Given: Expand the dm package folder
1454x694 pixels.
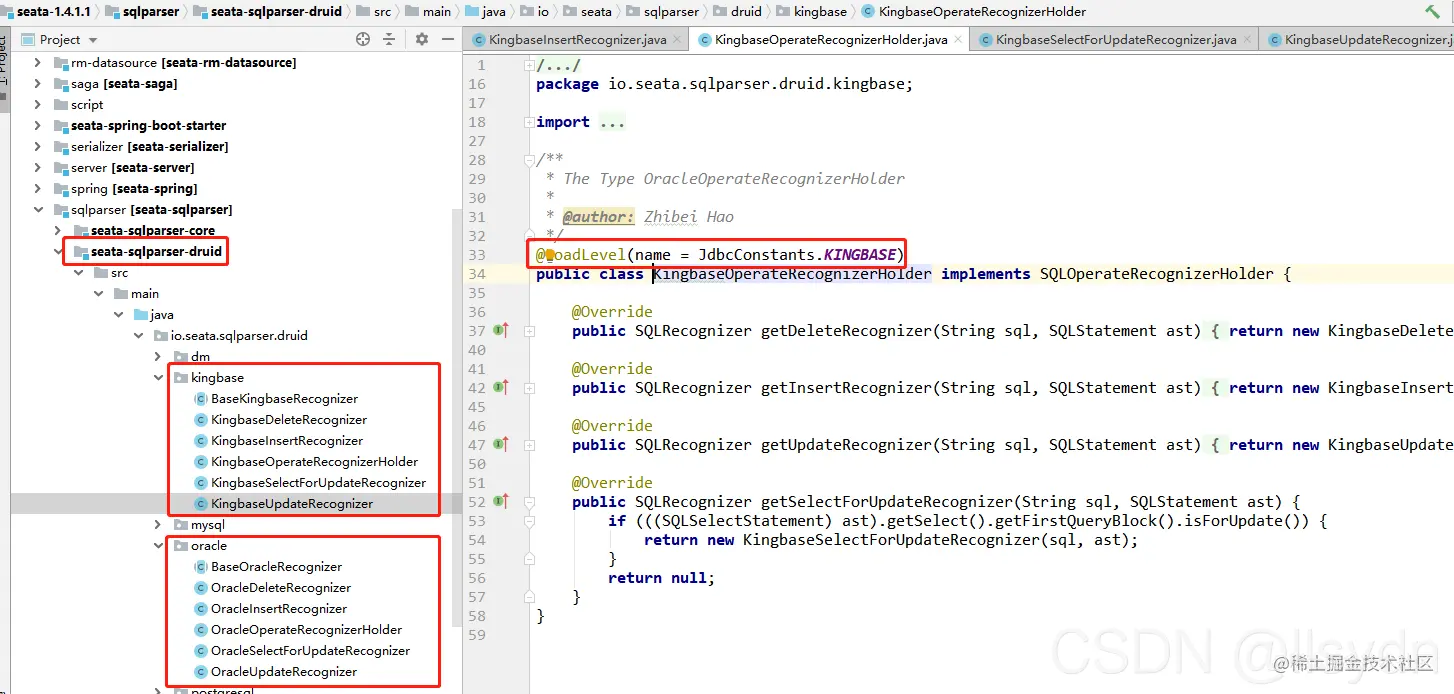Looking at the screenshot, I should point(158,356).
